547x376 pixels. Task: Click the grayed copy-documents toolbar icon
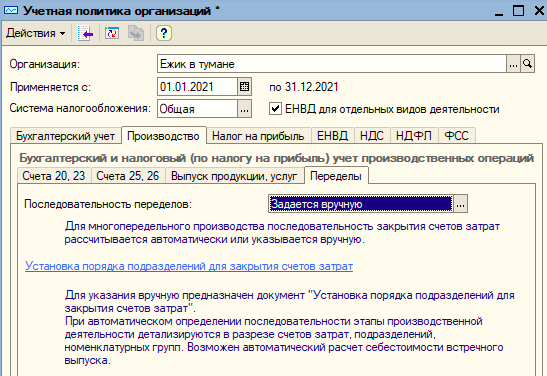click(x=136, y=33)
